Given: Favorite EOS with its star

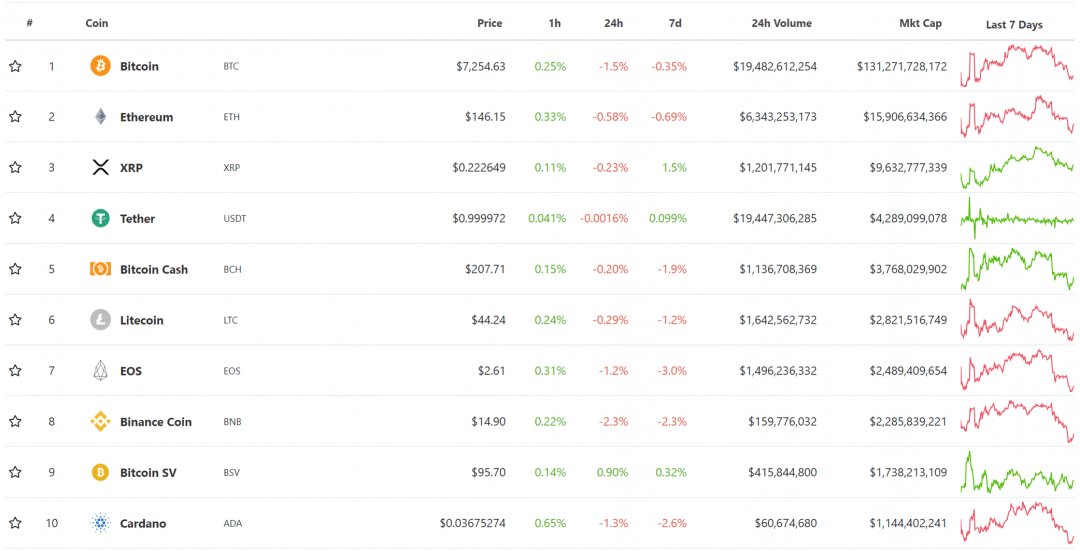Looking at the screenshot, I should click(x=15, y=371).
